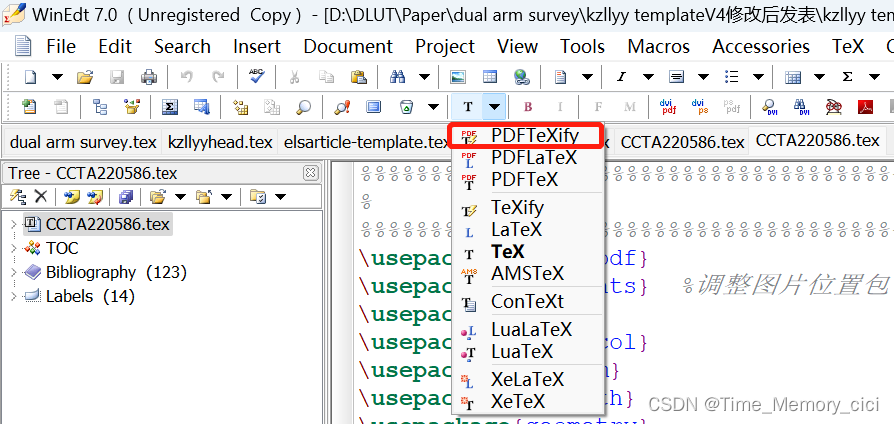Click the project tree icon in second toolbar

pos(100,107)
